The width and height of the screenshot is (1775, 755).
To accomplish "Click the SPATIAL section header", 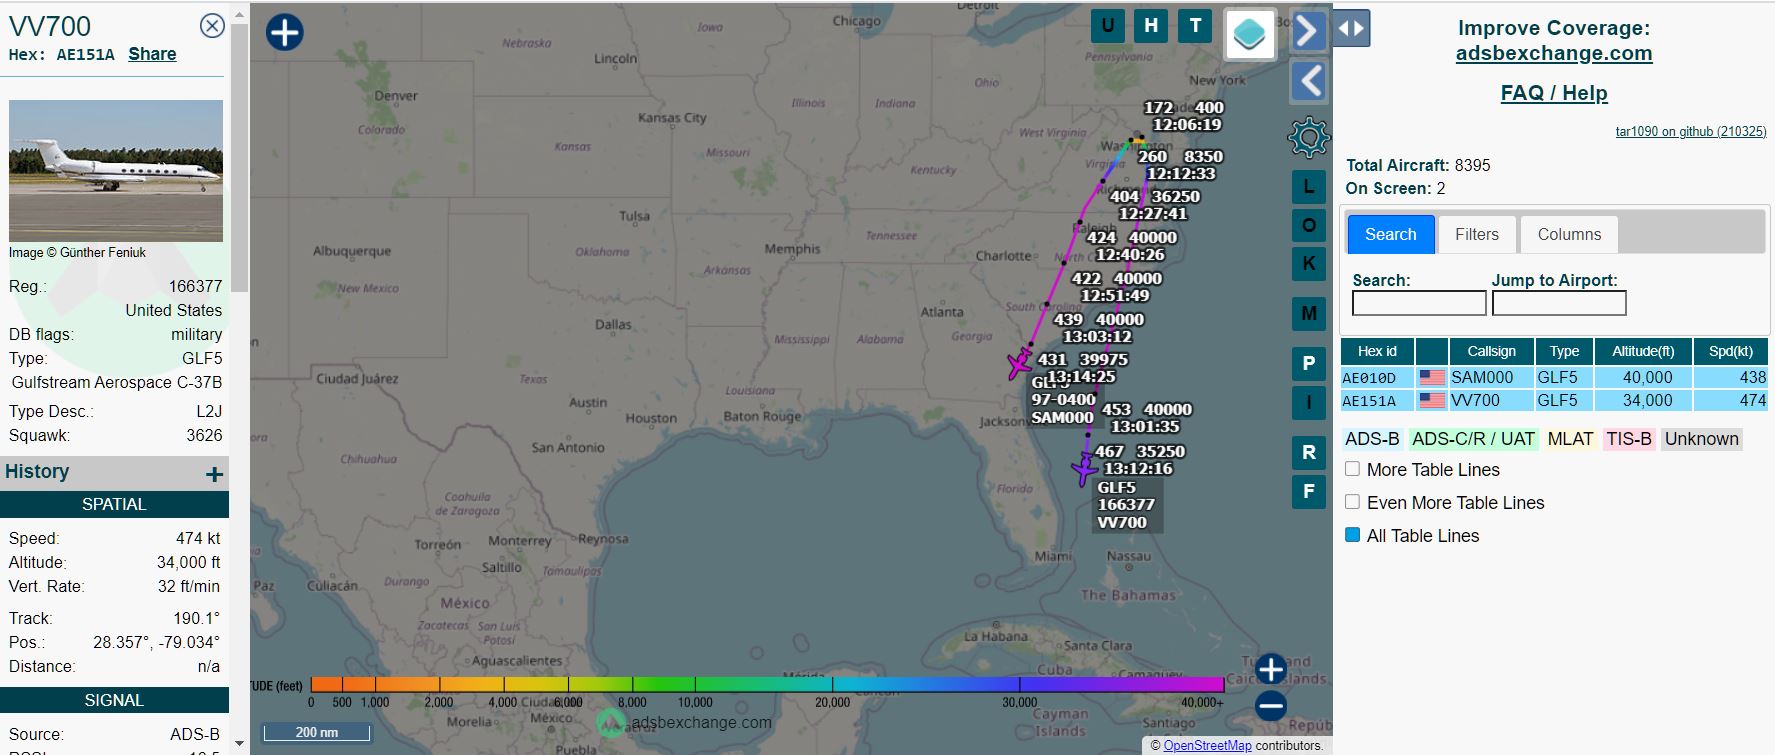I will coord(114,504).
